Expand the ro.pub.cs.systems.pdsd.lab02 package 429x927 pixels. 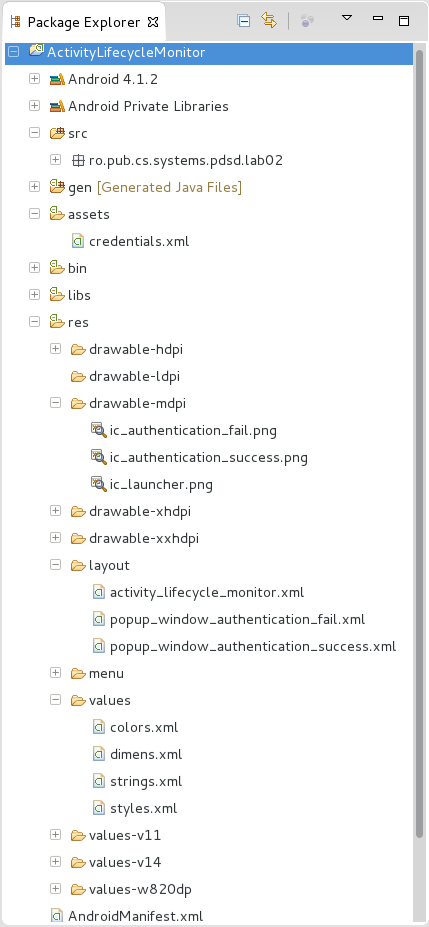click(56, 160)
